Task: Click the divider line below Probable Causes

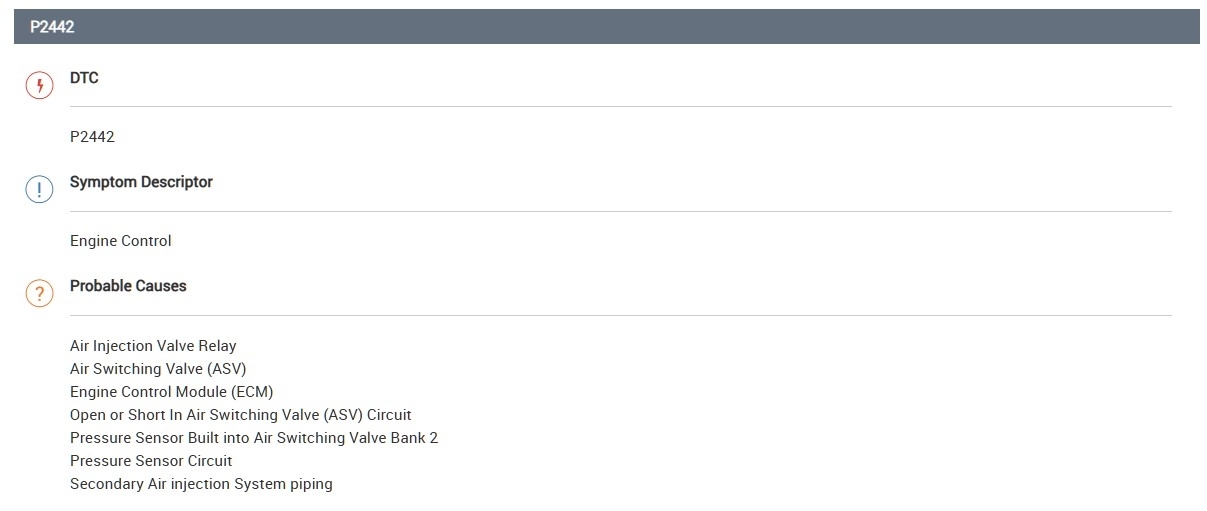Action: point(620,315)
